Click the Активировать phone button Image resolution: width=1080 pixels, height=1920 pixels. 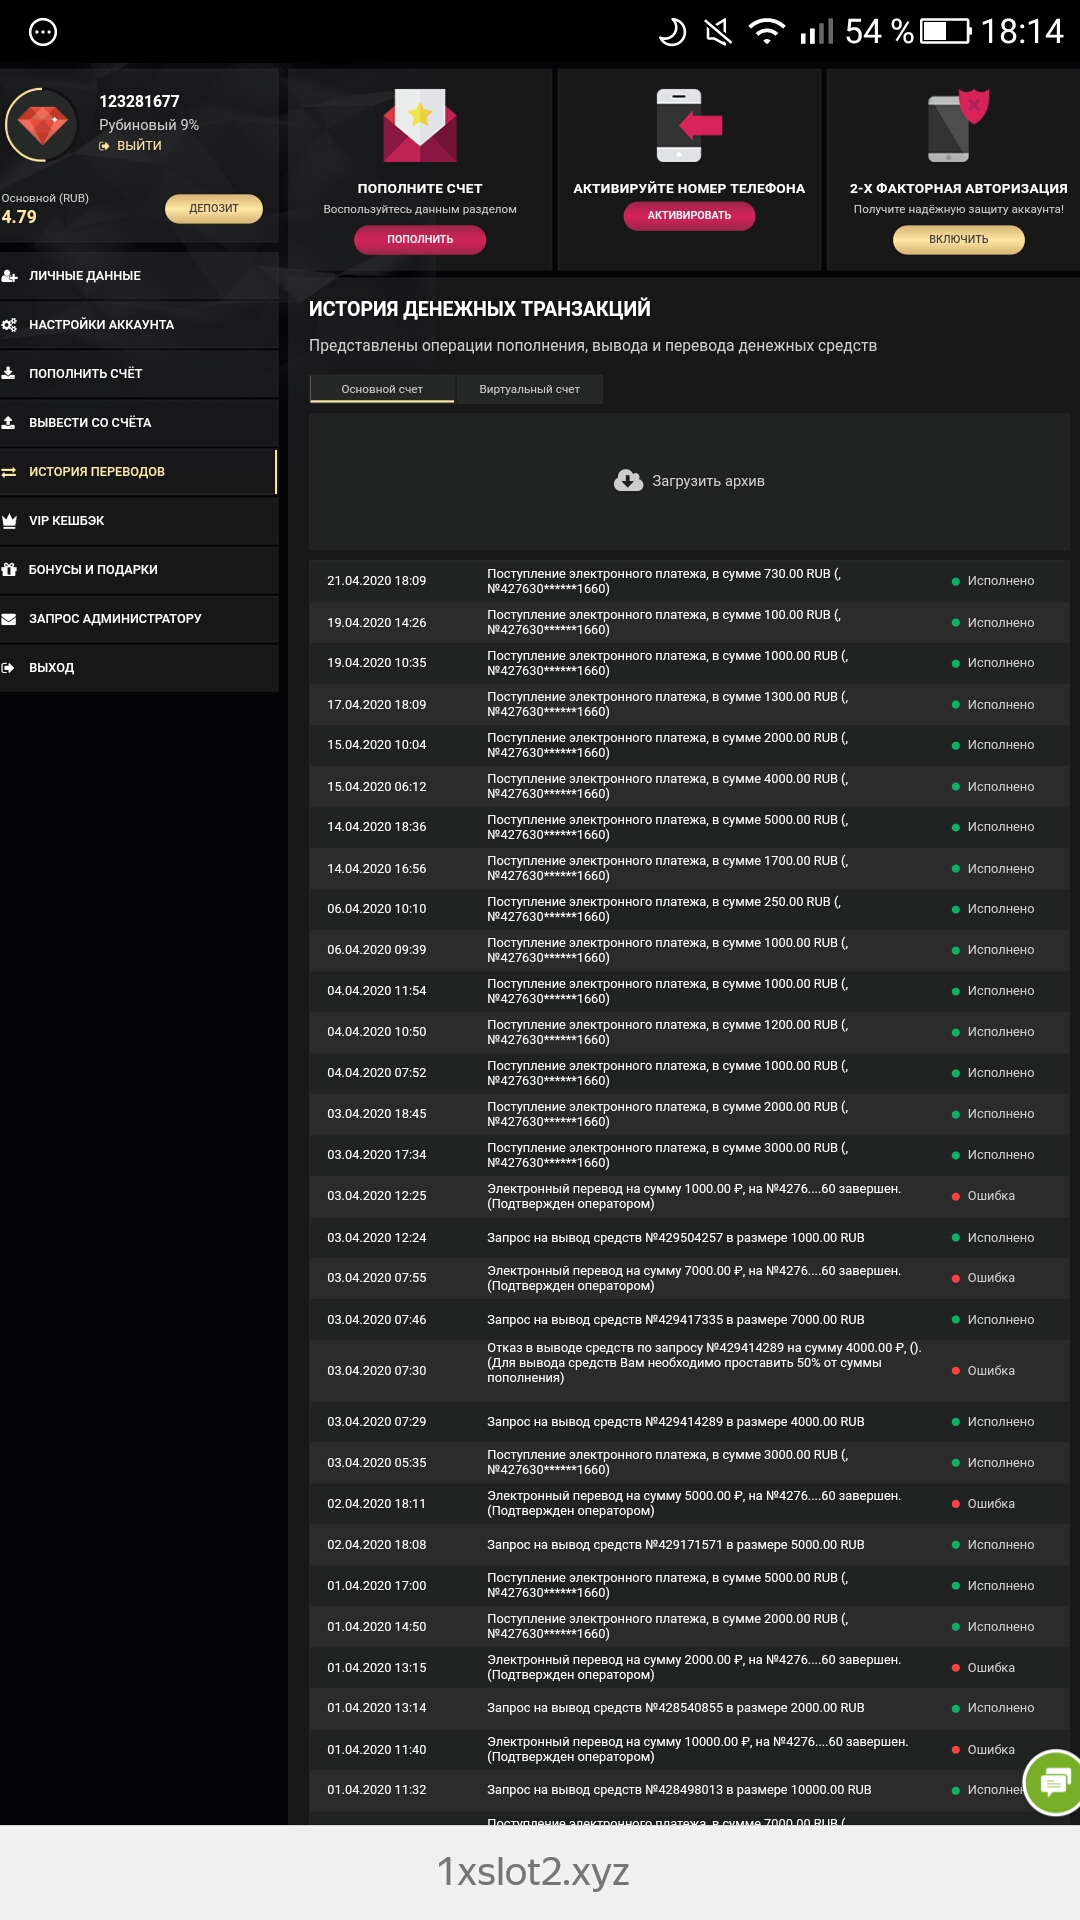[689, 215]
